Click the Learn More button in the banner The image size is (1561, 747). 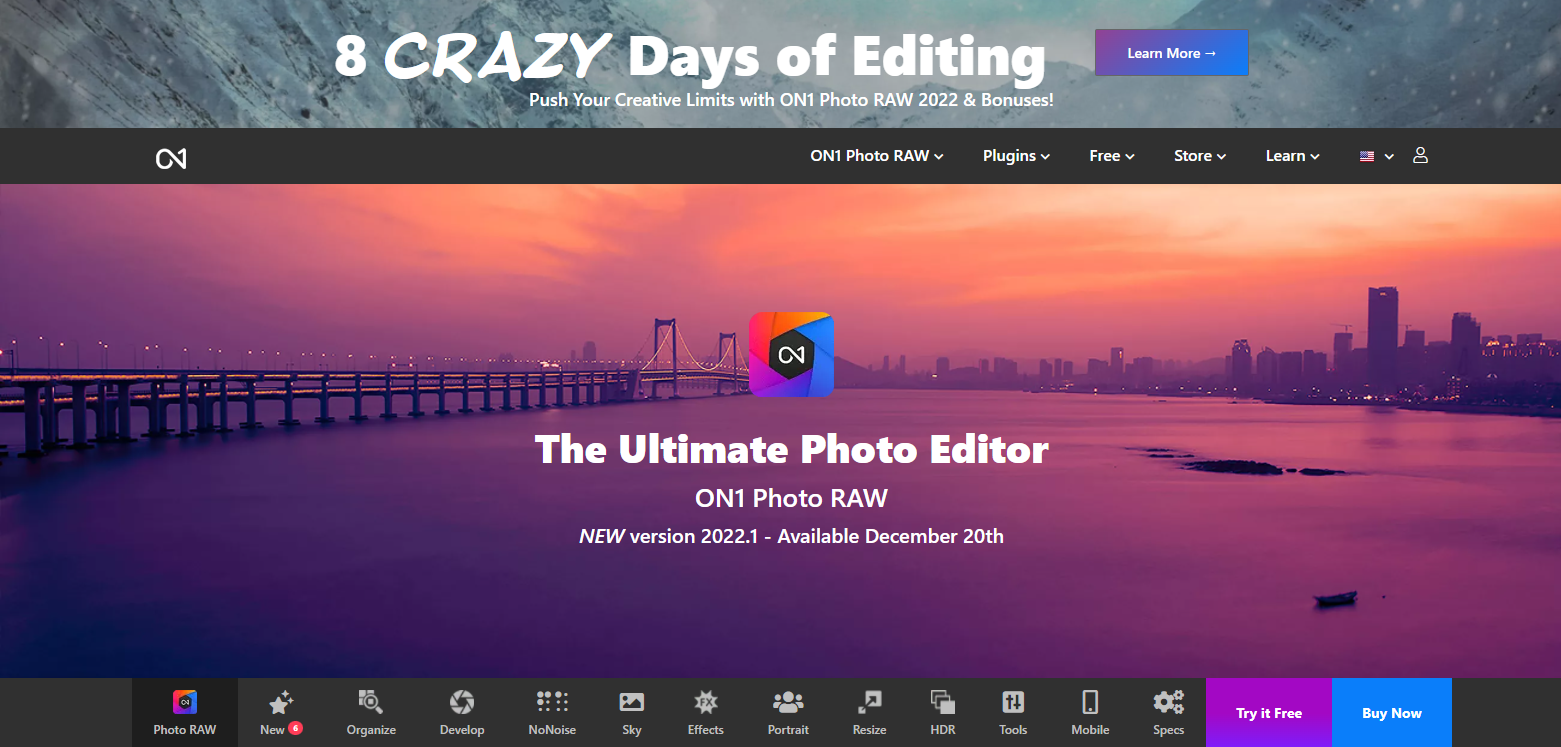coord(1171,53)
